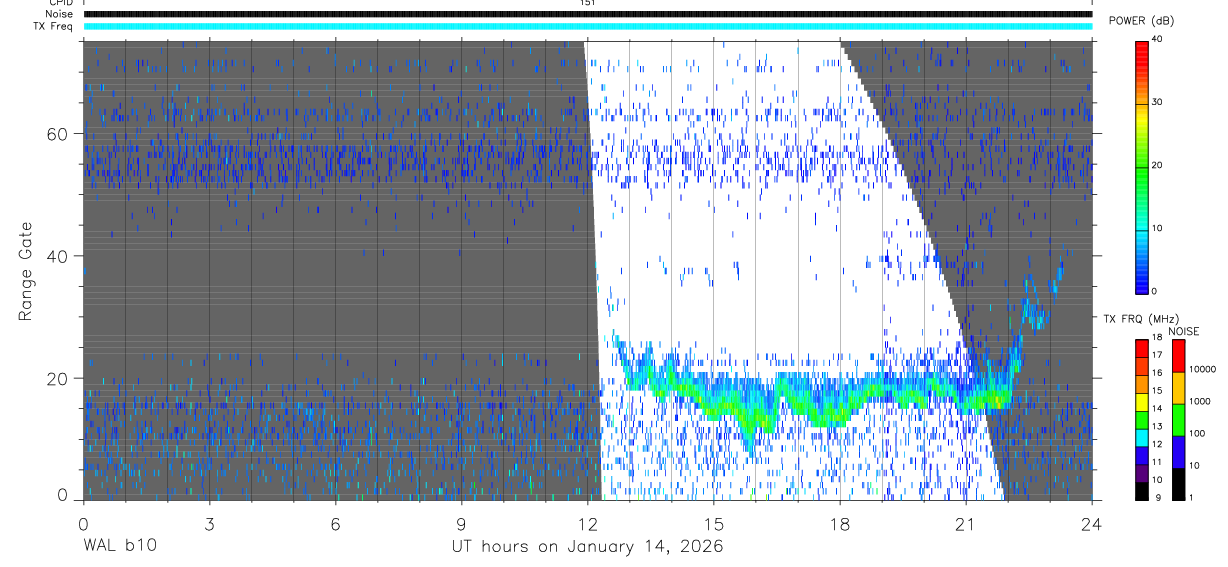The width and height of the screenshot is (1228, 567).
Task: Click 'UT hours on January 14, 2026' axis title
Action: (587, 546)
